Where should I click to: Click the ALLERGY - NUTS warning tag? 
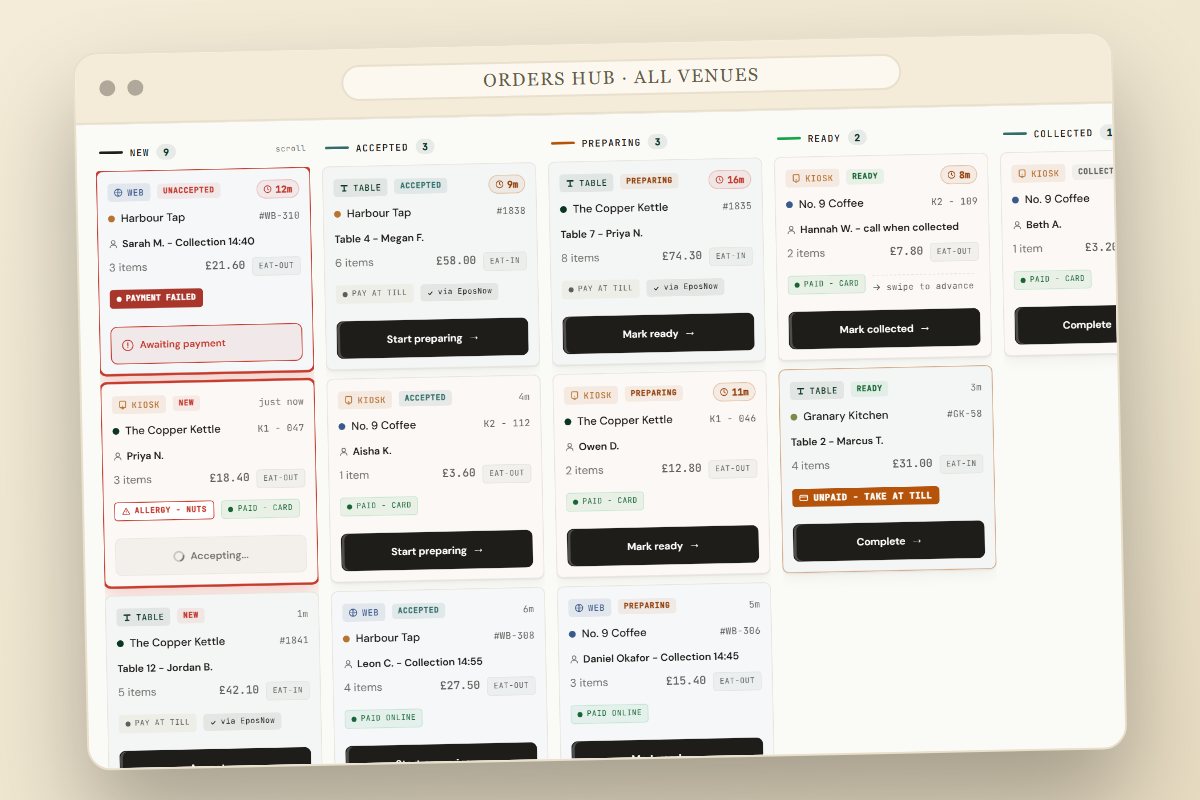click(164, 510)
